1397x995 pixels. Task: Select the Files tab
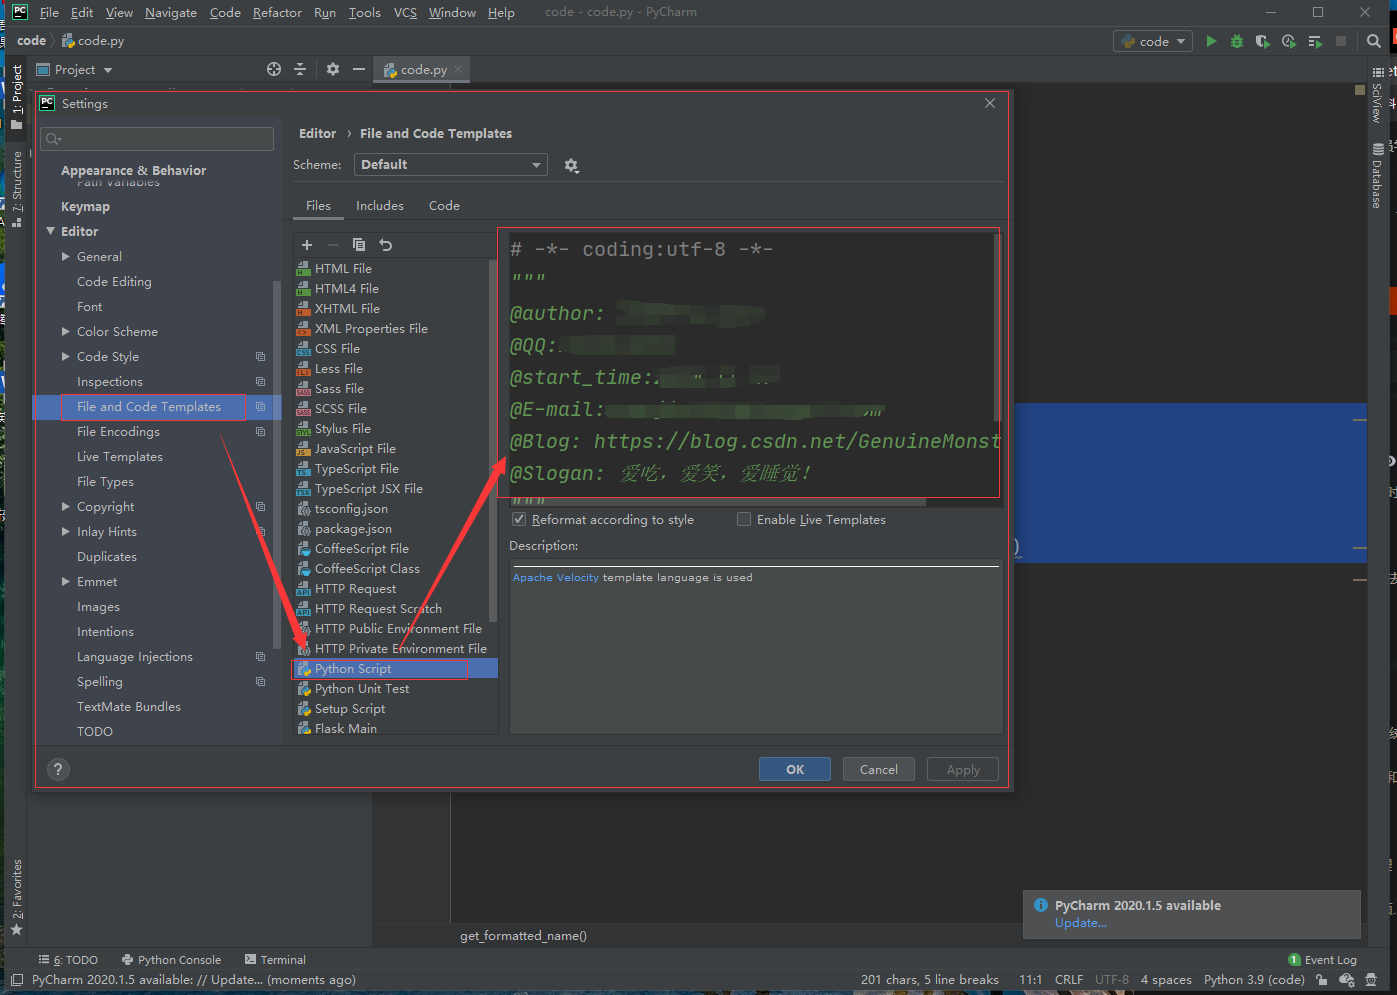point(318,206)
